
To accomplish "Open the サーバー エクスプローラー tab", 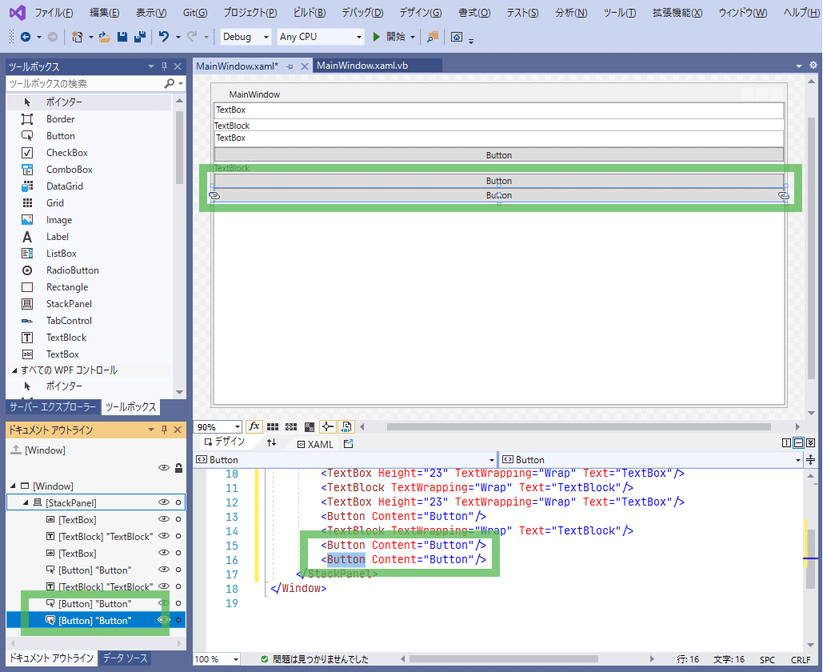I will tap(53, 407).
